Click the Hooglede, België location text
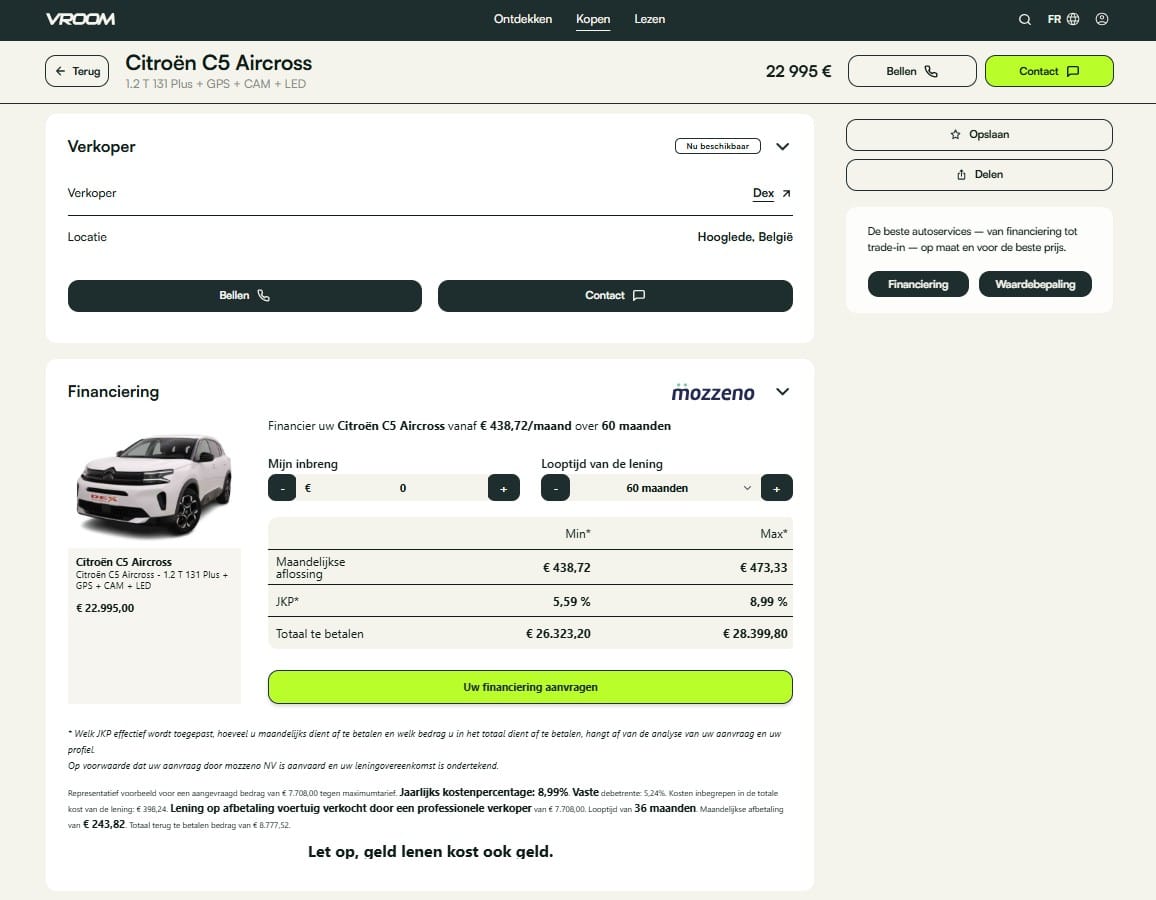1156x900 pixels. [x=745, y=237]
